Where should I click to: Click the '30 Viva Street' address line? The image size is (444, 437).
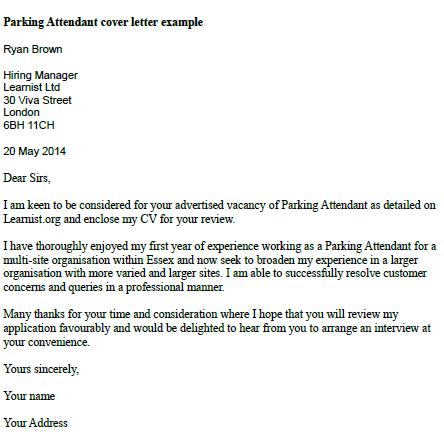(37, 100)
